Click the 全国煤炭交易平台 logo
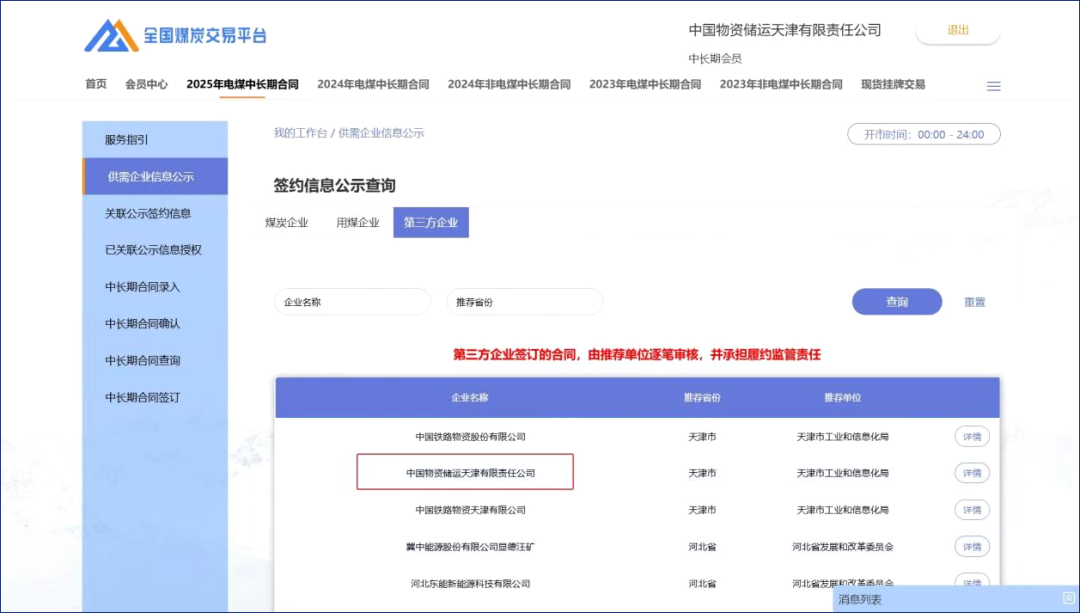This screenshot has width=1080, height=613. tap(175, 36)
